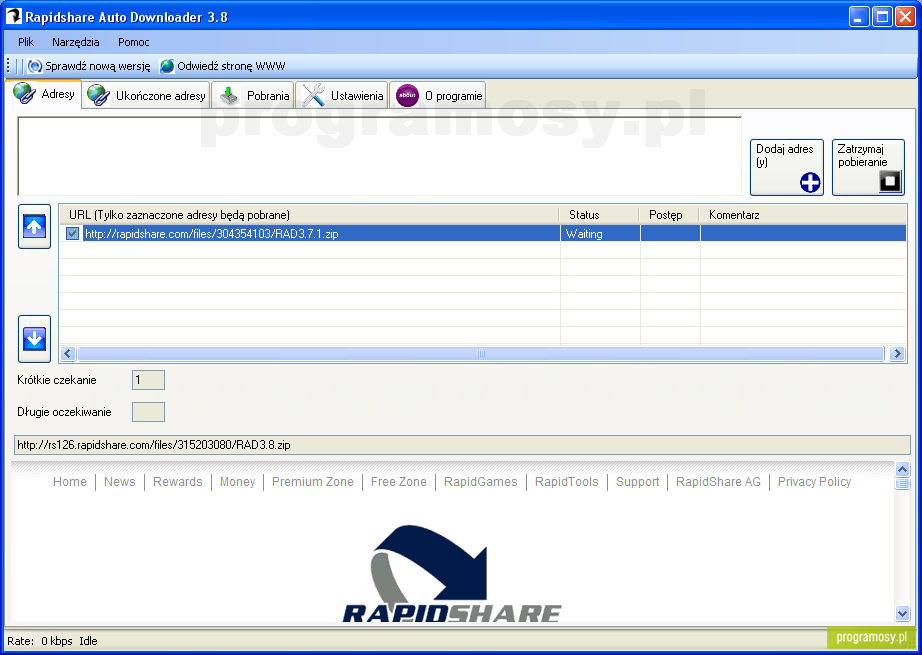The image size is (922, 655).
Task: Click the toolbar drag grip handle
Action: 8,66
